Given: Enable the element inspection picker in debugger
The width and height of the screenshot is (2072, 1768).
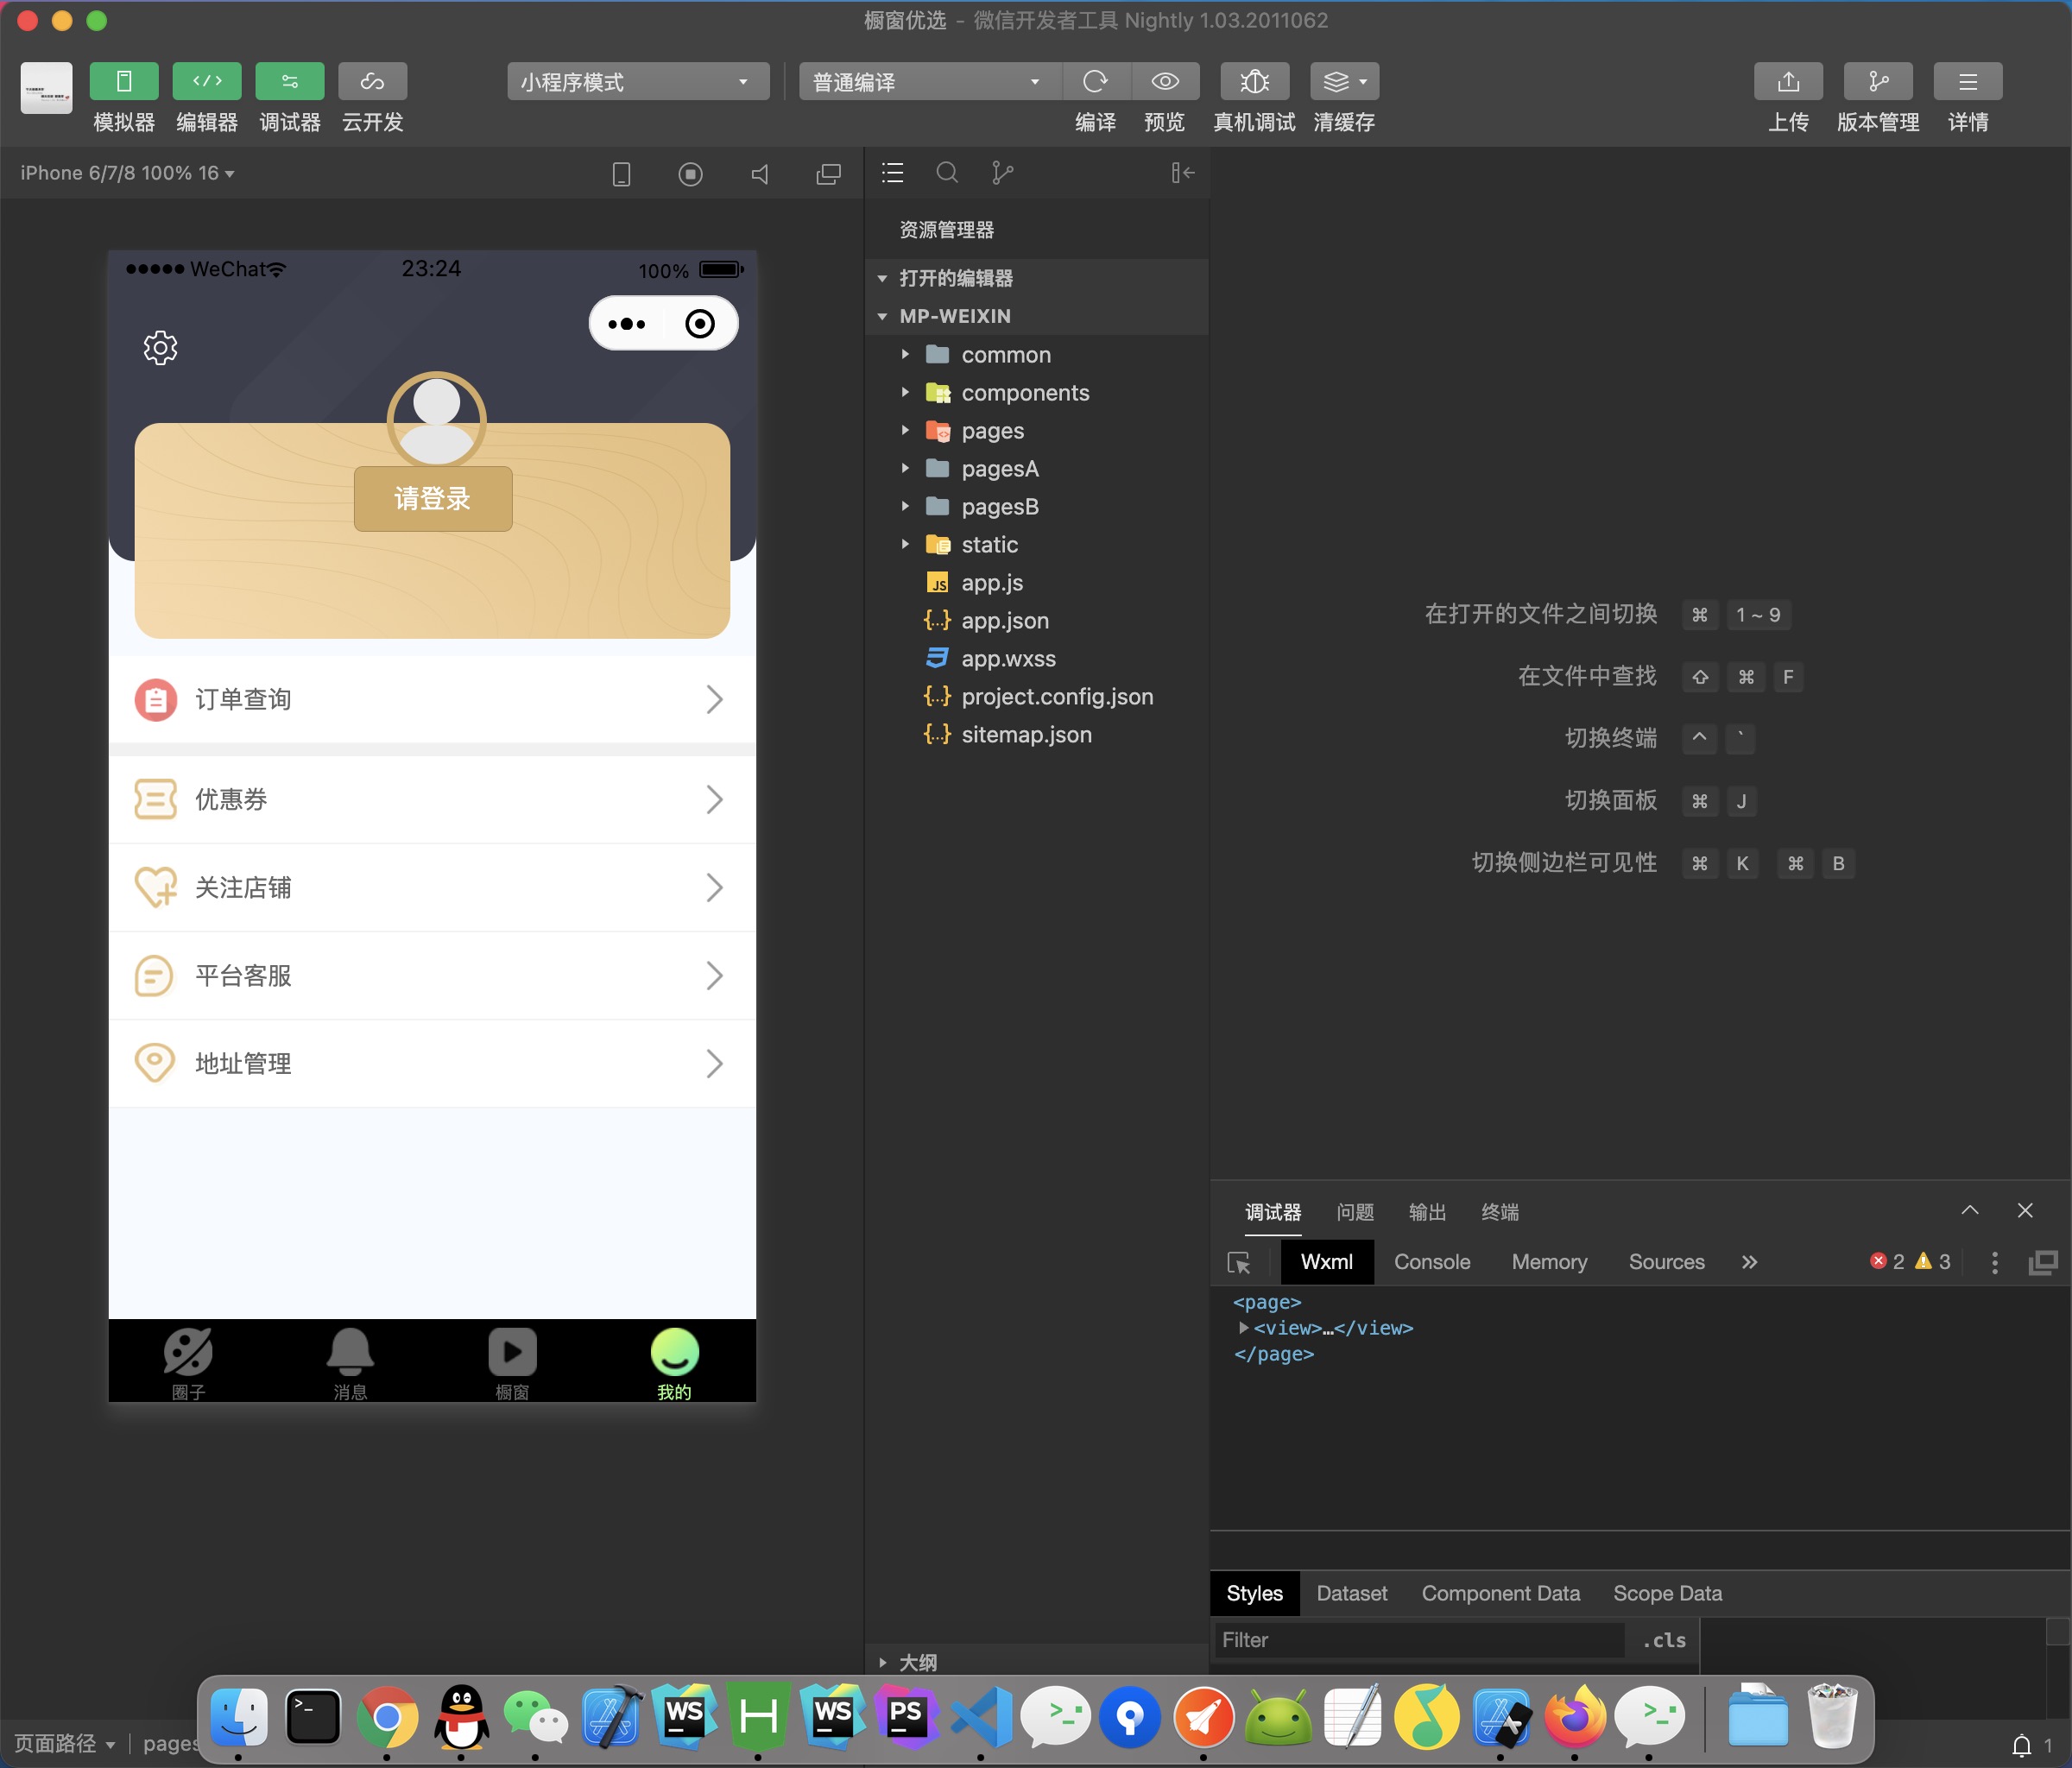Looking at the screenshot, I should (x=1240, y=1262).
